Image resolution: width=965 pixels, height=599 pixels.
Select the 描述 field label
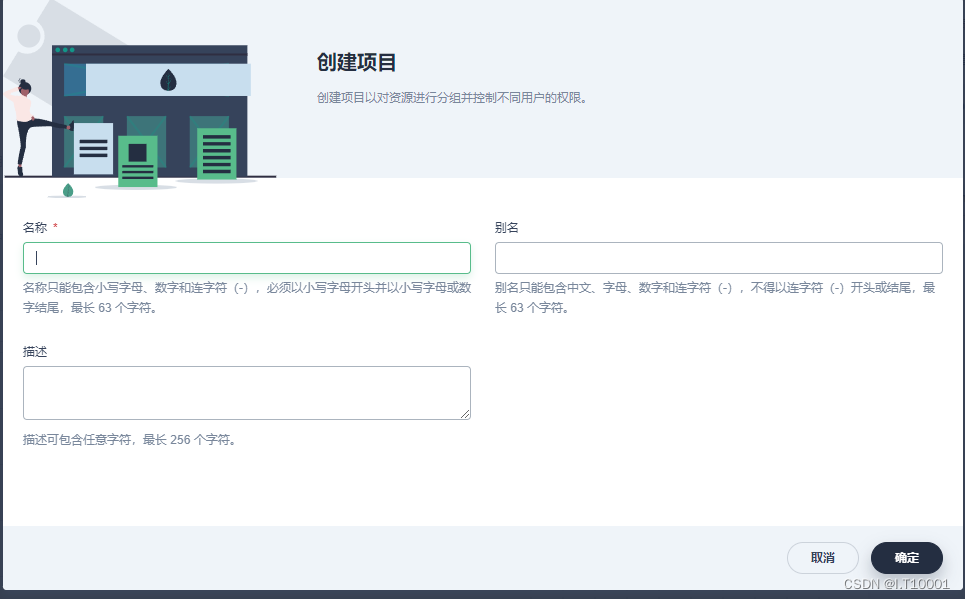click(x=33, y=352)
